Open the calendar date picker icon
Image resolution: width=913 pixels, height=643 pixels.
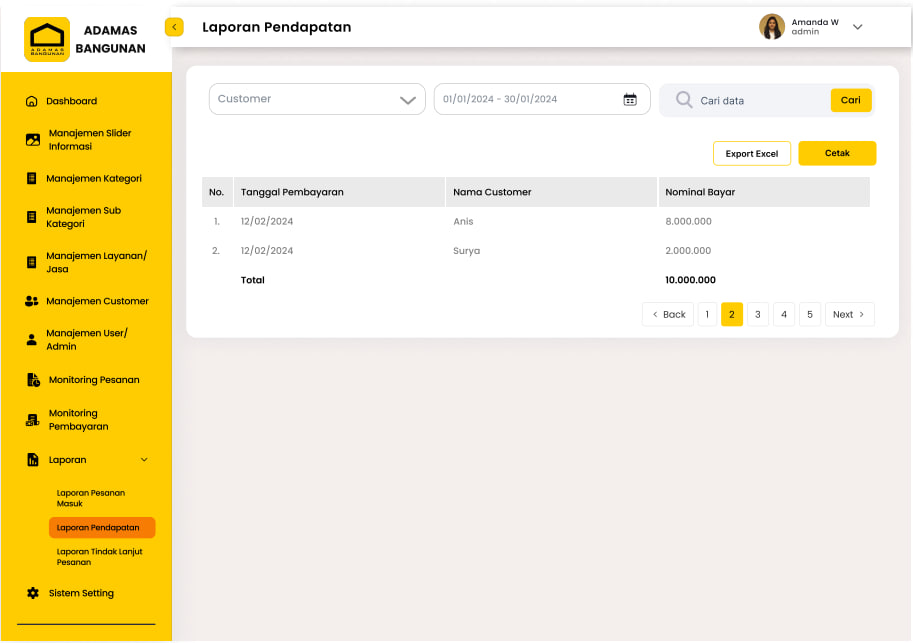630,100
